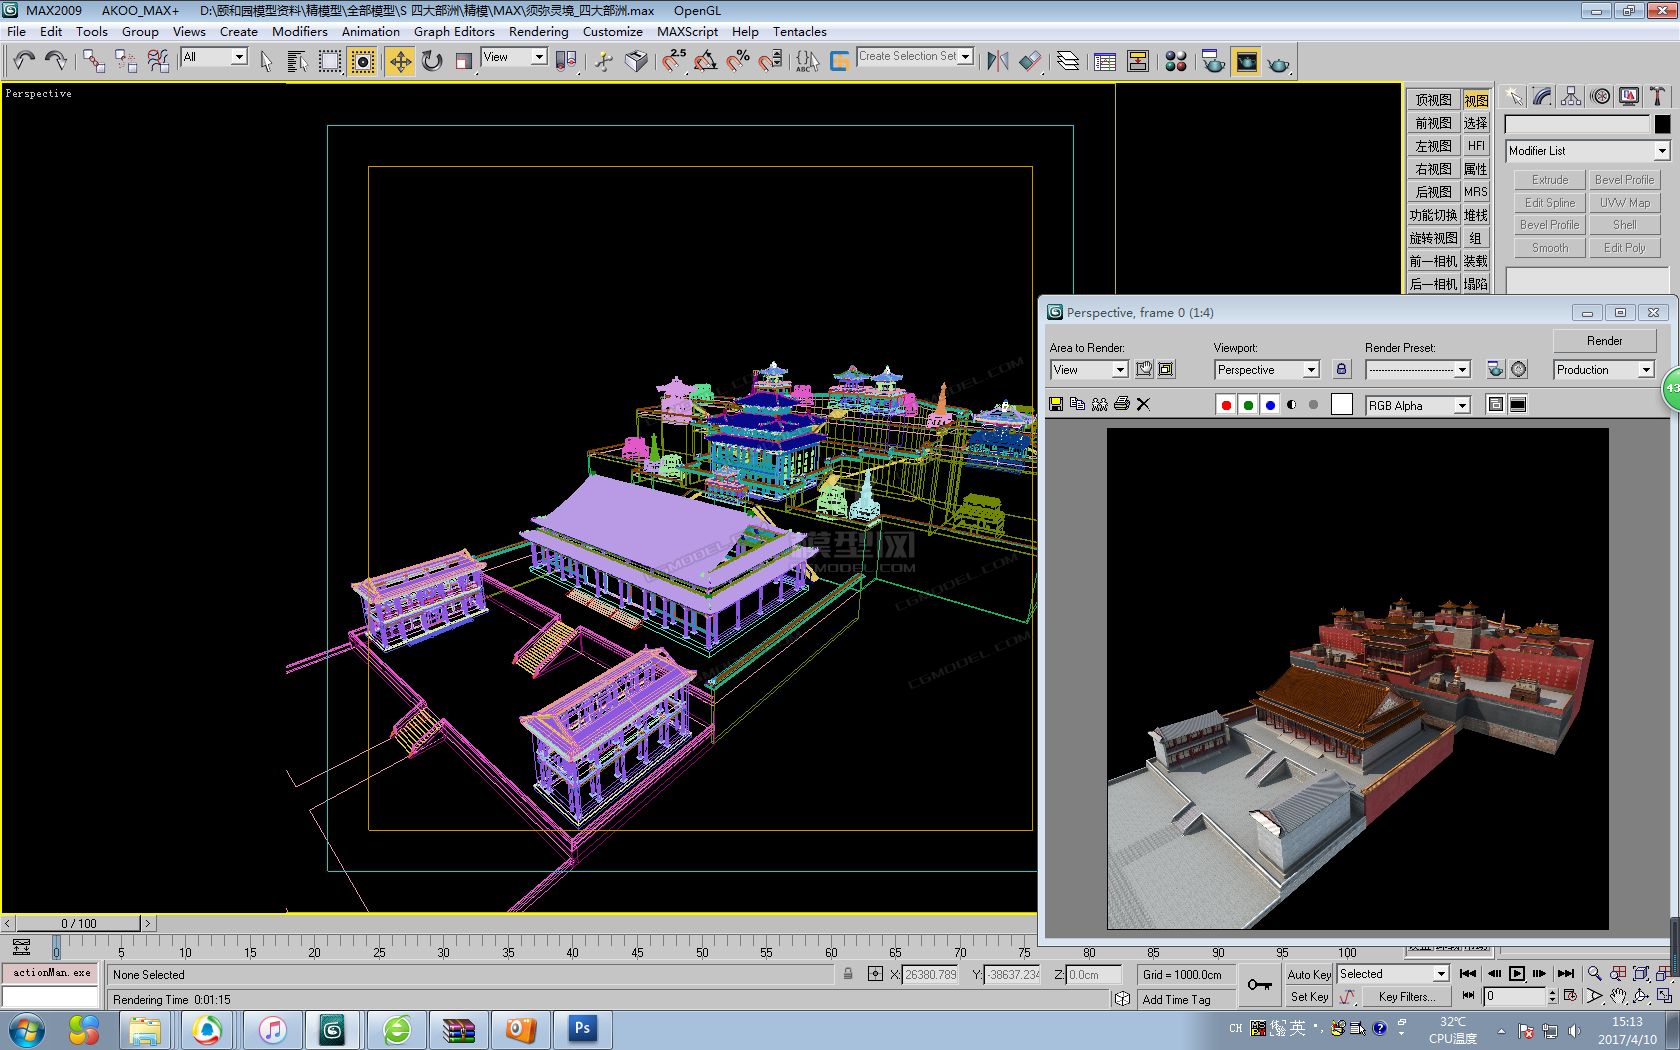
Task: Toggle the red channel display
Action: point(1226,405)
